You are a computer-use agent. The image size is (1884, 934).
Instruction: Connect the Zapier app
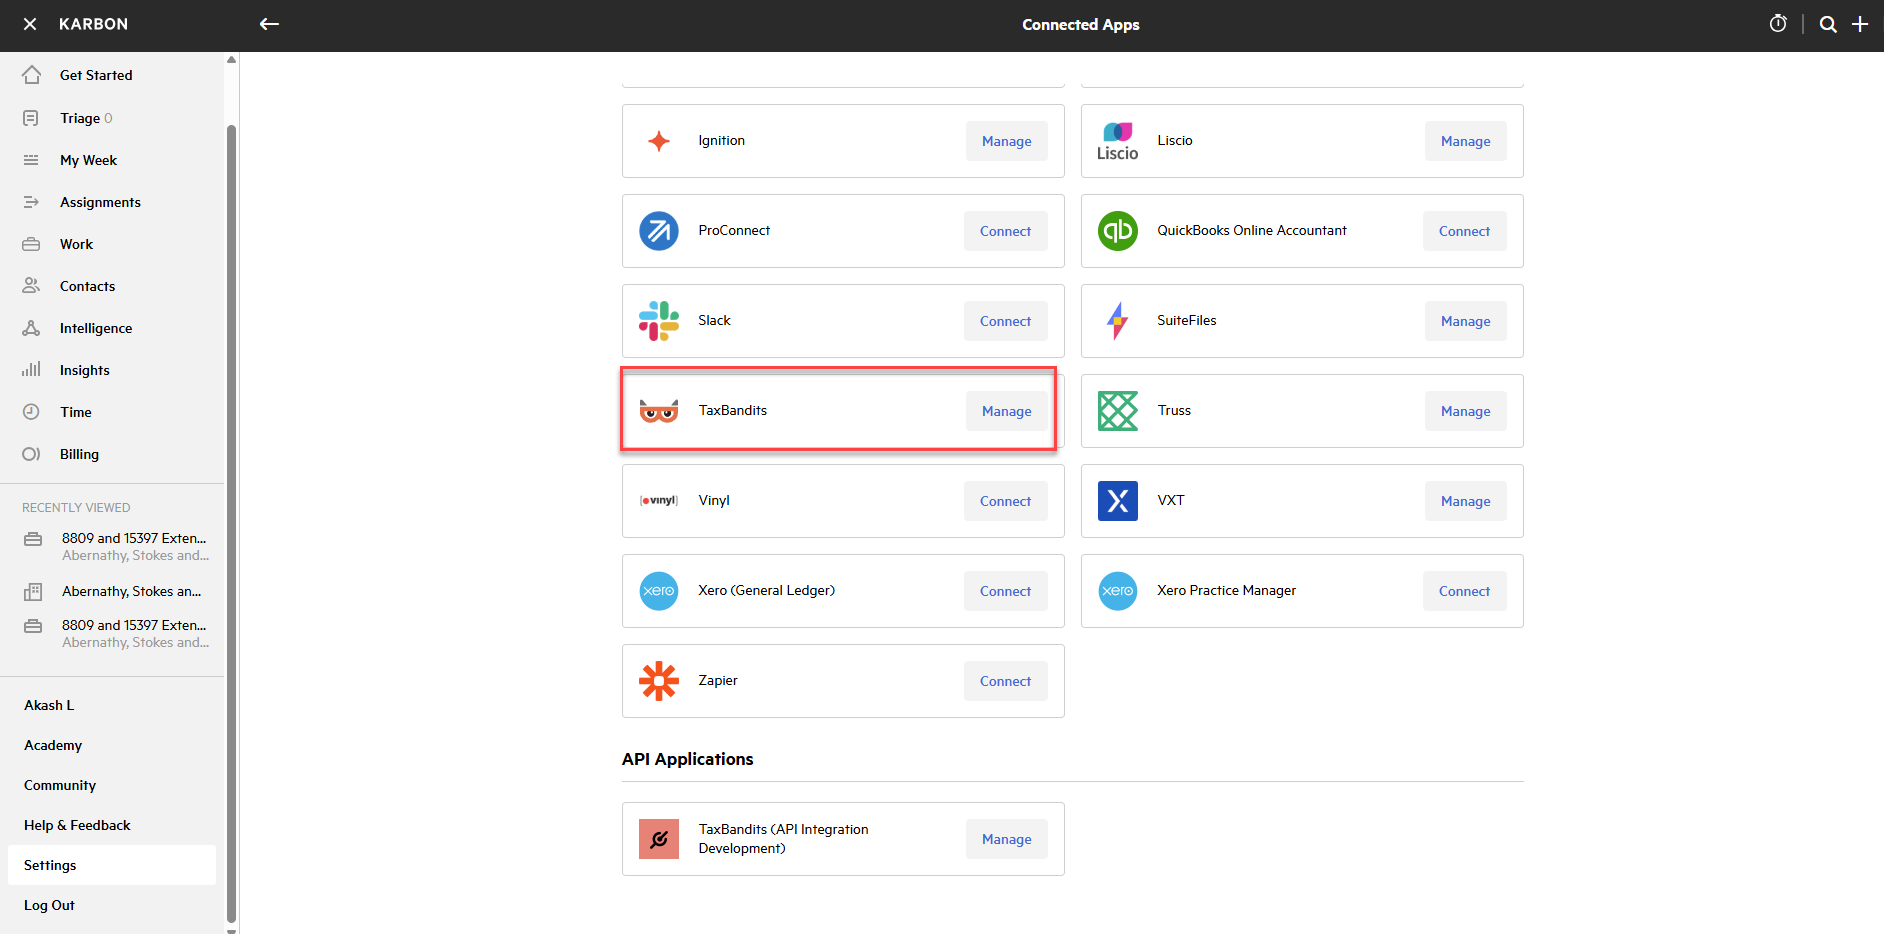tap(1006, 681)
